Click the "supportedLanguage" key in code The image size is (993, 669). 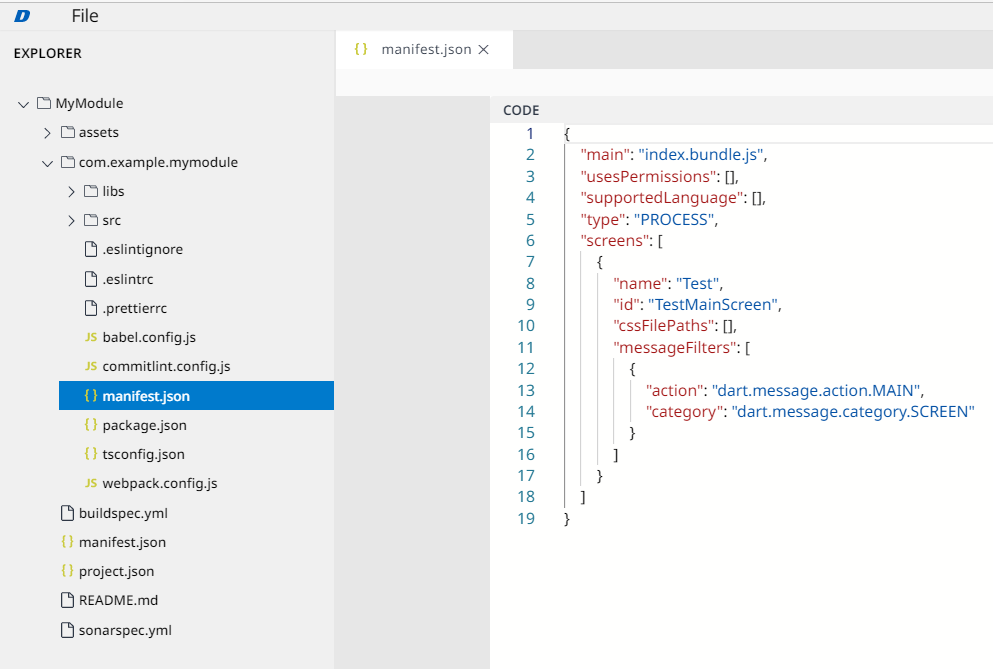pyautogui.click(x=662, y=198)
